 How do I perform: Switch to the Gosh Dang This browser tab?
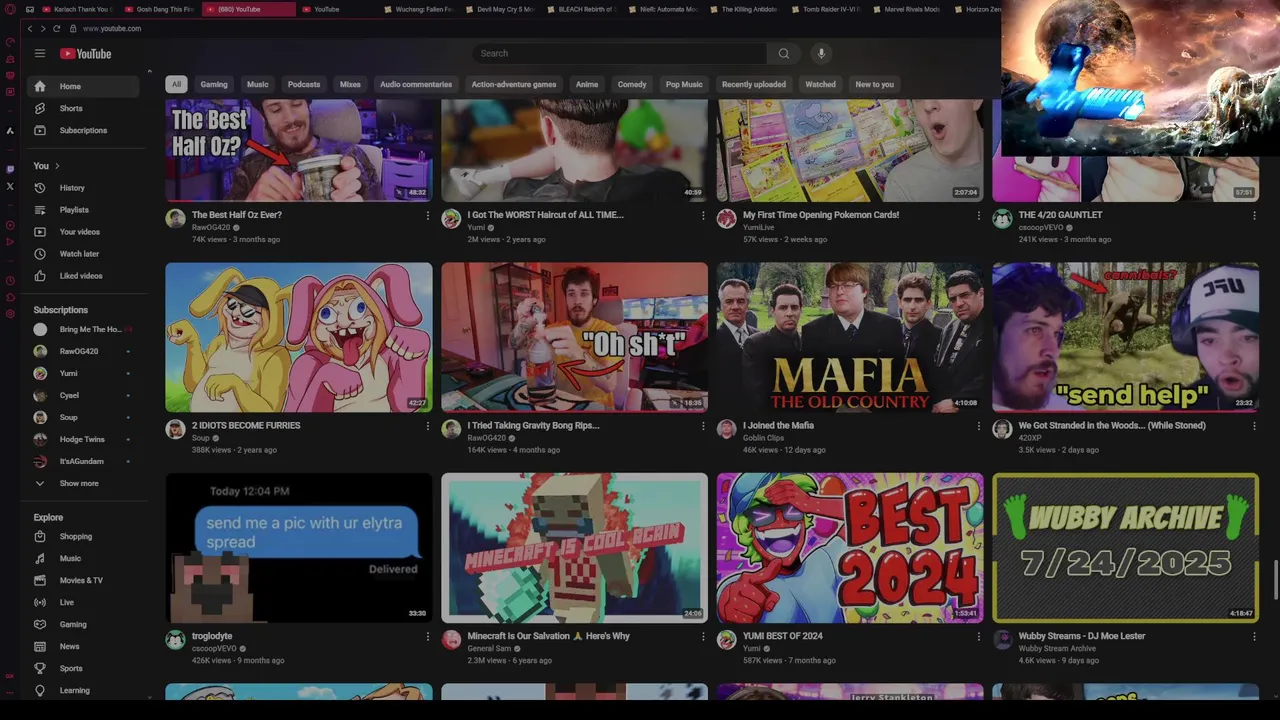pyautogui.click(x=160, y=9)
